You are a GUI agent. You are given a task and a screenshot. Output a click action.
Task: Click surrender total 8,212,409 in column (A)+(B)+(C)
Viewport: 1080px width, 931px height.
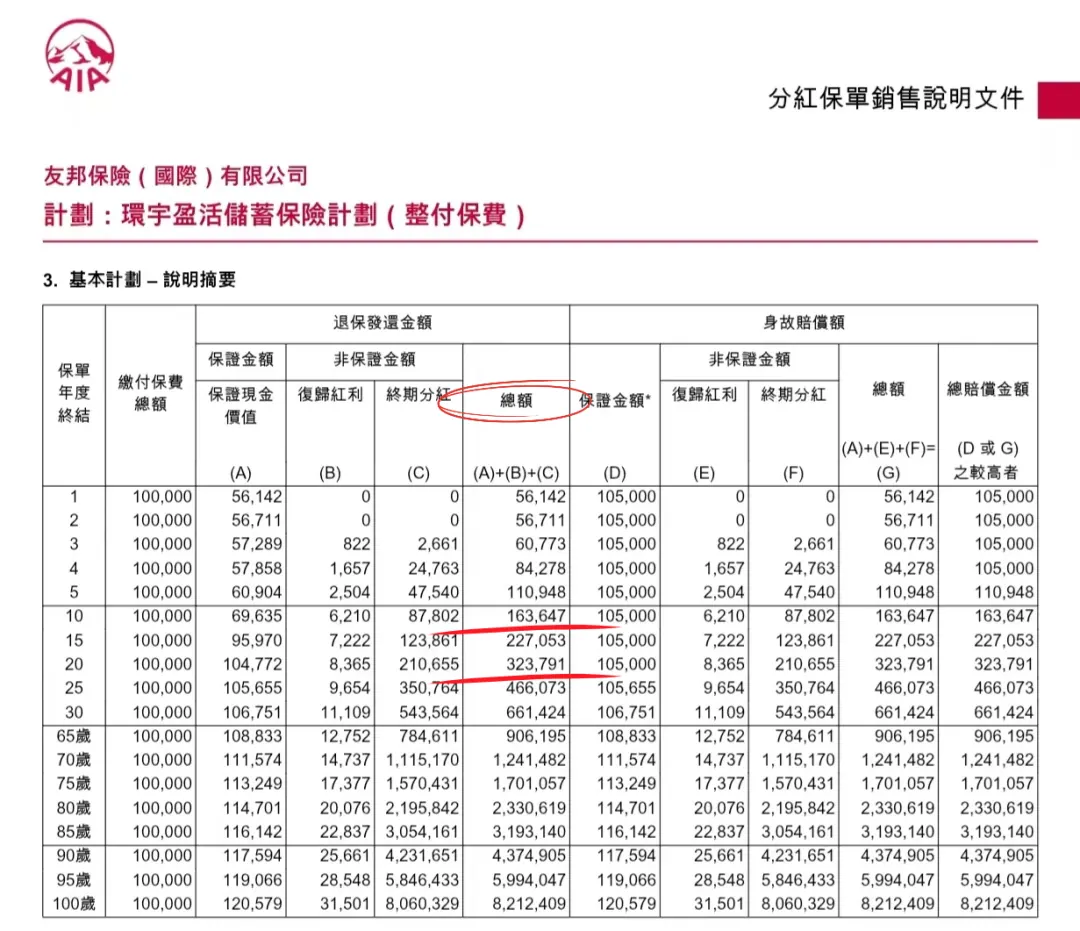(529, 903)
